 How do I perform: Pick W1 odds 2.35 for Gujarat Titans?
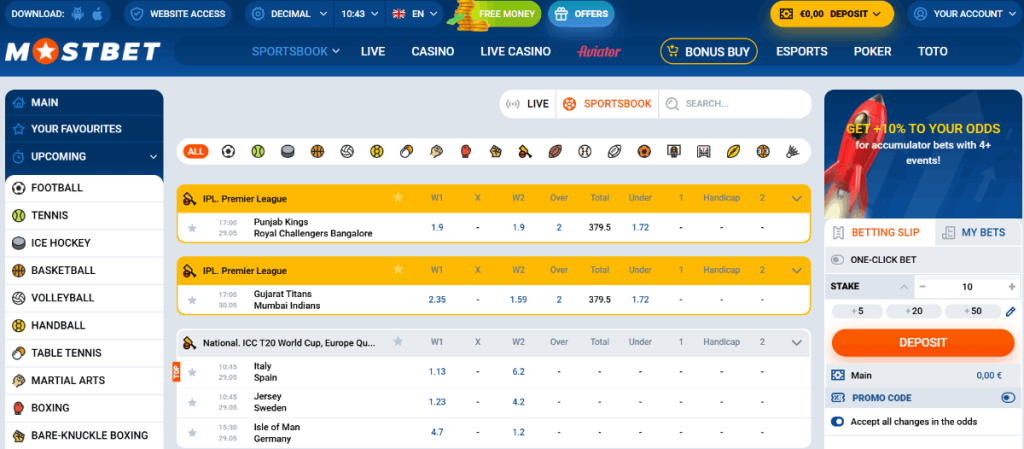click(437, 300)
